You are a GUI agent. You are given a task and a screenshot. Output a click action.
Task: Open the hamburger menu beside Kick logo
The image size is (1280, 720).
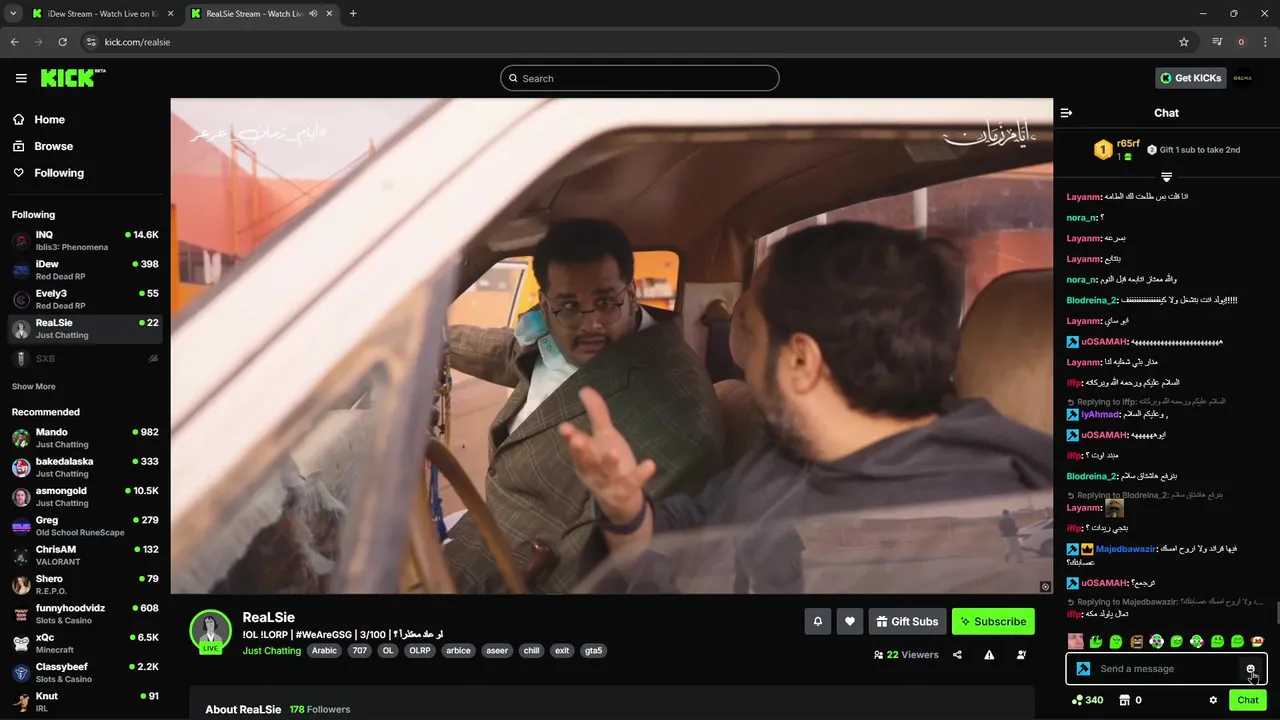(x=21, y=78)
